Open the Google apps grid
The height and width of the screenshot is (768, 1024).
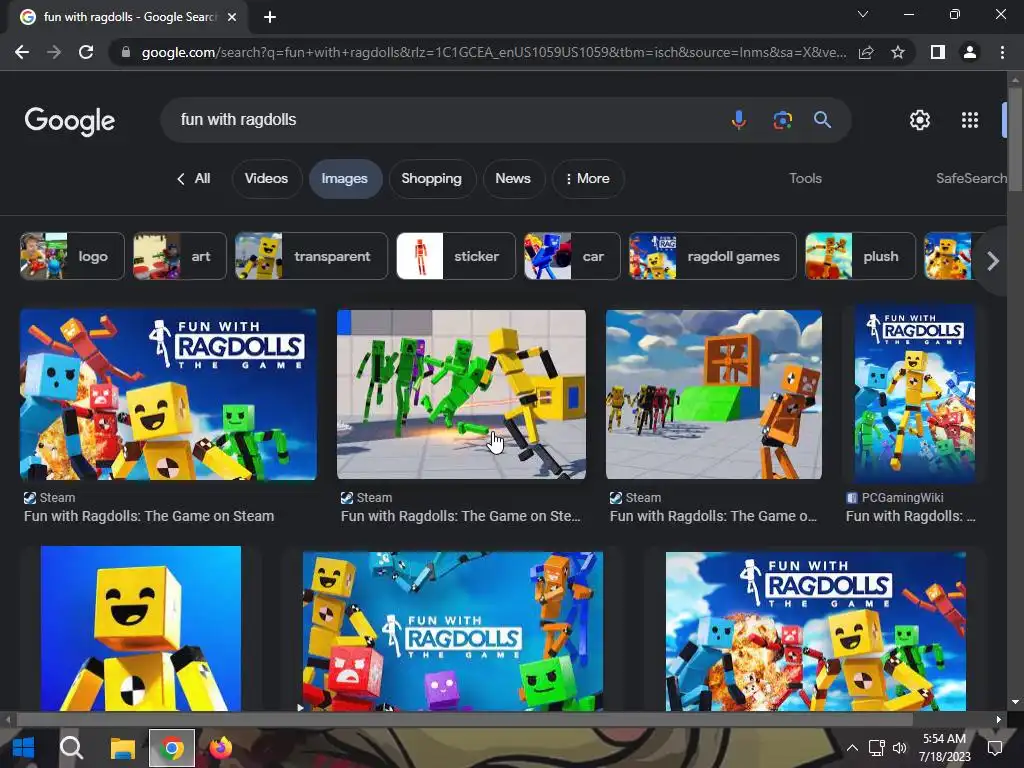pos(970,120)
